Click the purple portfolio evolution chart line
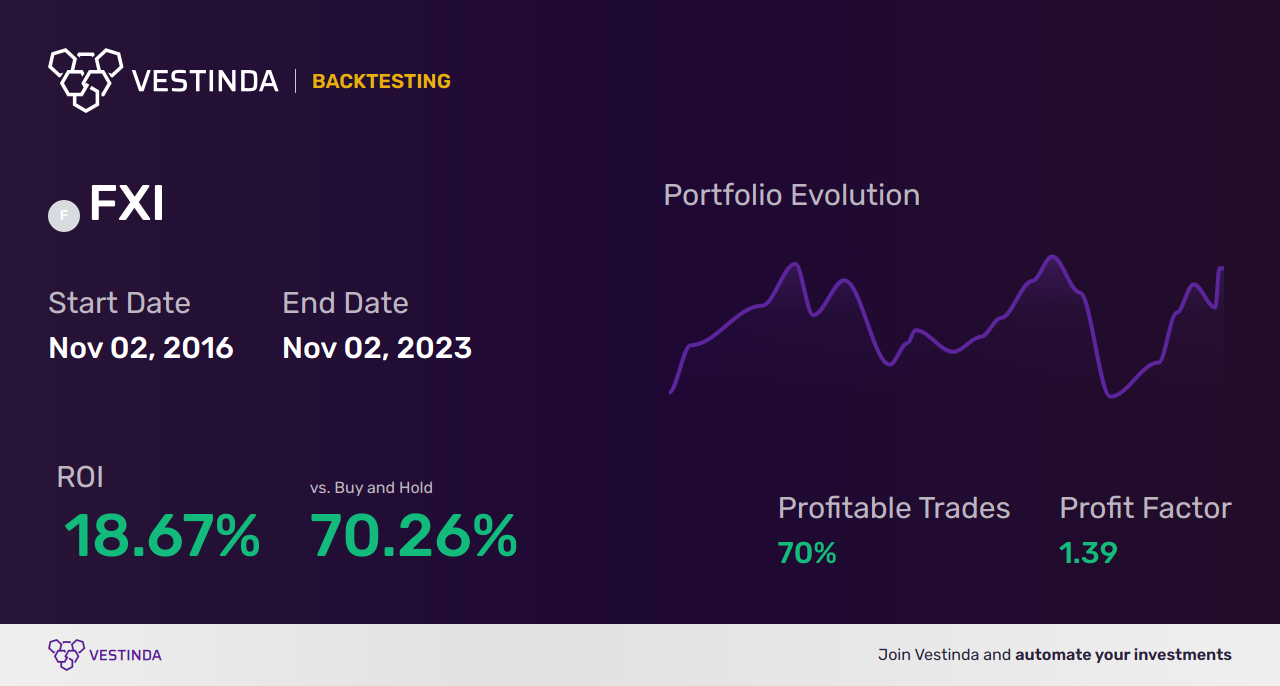The width and height of the screenshot is (1280, 686). coord(946,326)
